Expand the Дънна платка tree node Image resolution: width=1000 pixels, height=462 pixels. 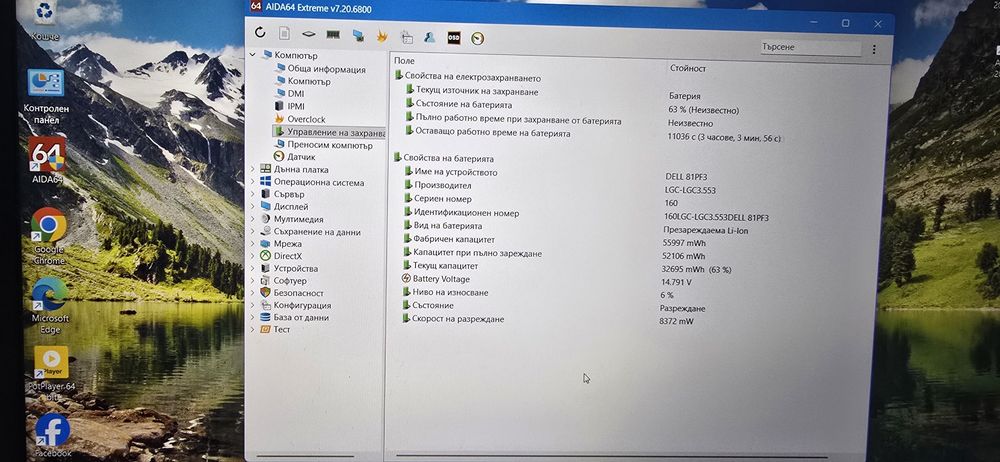click(x=253, y=169)
